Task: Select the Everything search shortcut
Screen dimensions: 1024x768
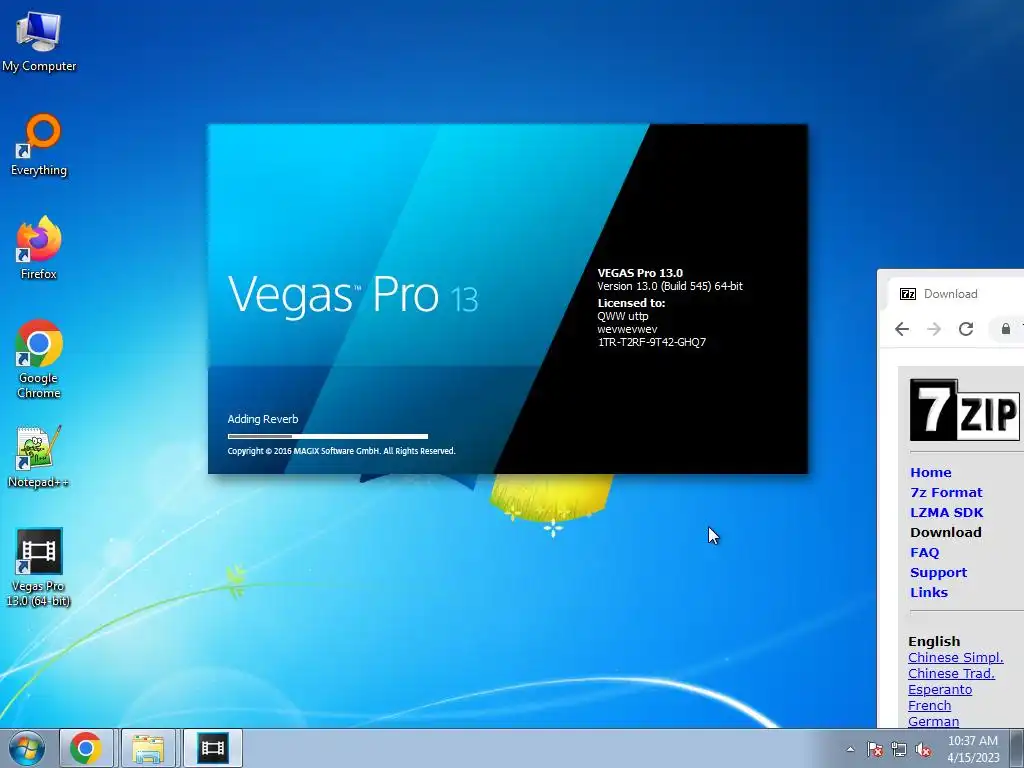Action: [x=39, y=145]
